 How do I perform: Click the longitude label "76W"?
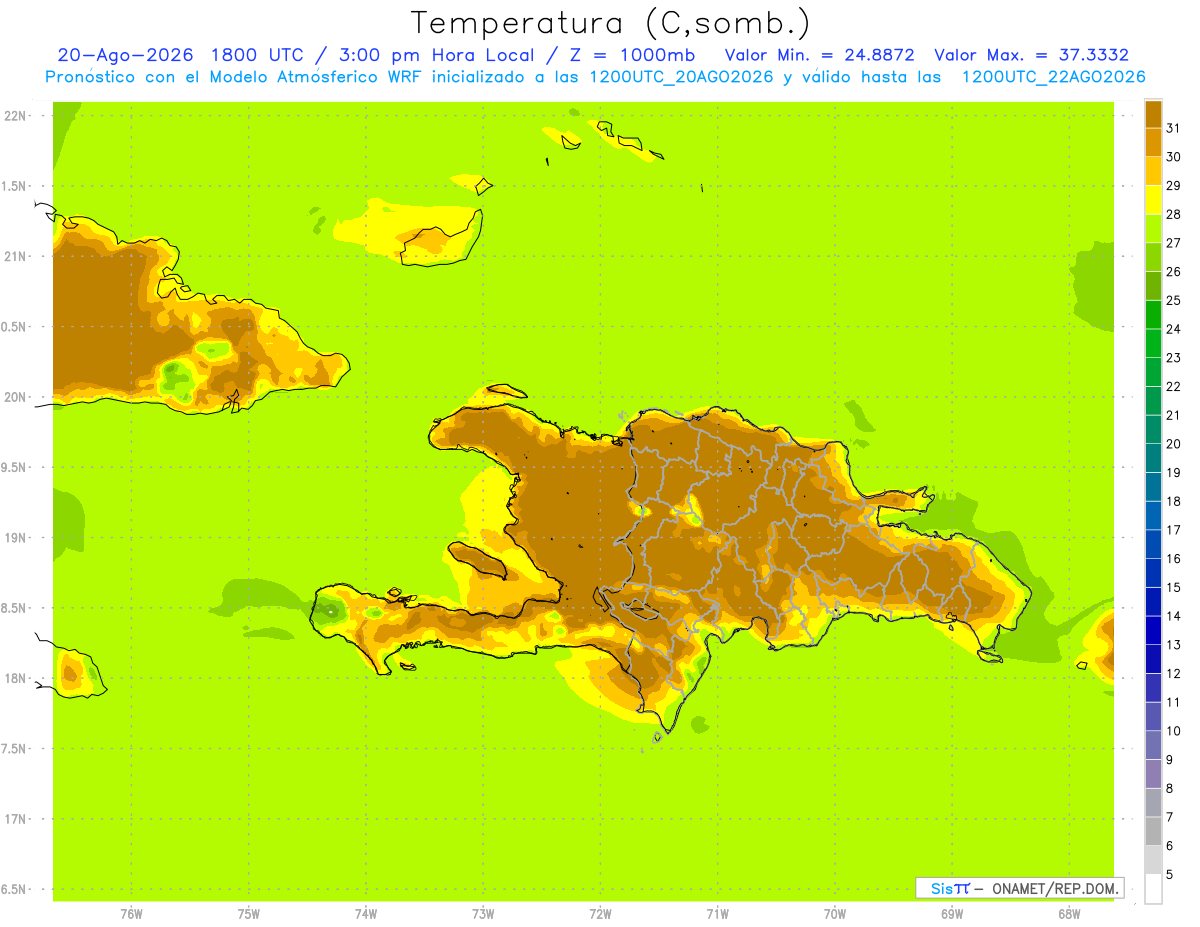pos(131,914)
